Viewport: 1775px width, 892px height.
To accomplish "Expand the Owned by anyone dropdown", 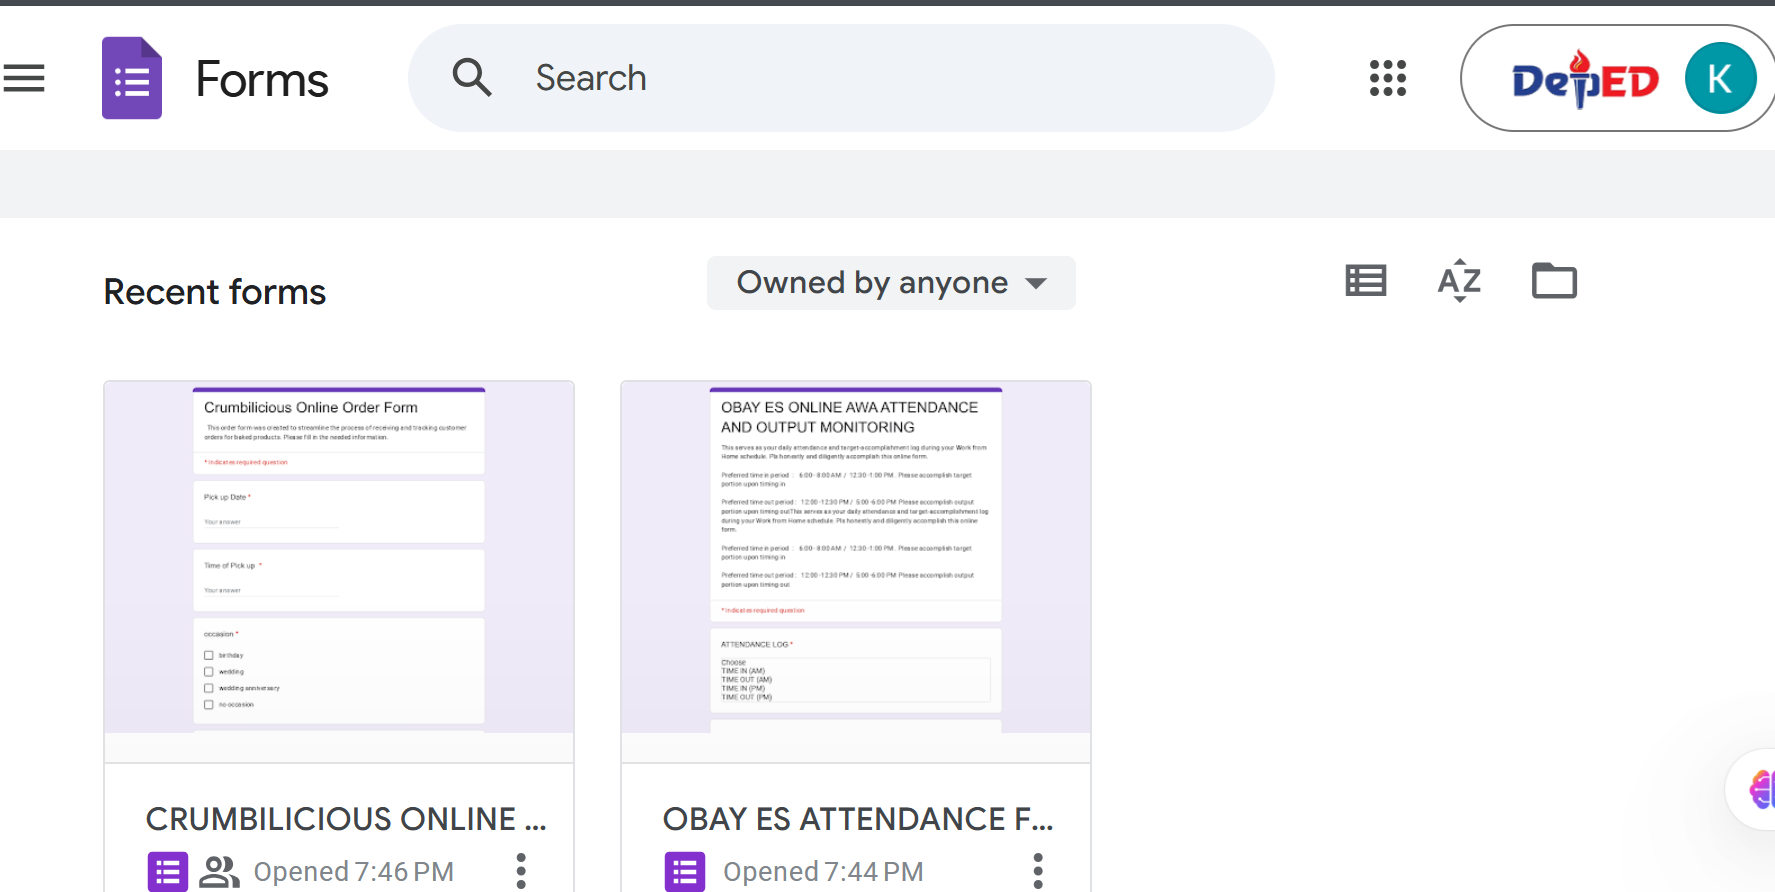I will tap(891, 283).
